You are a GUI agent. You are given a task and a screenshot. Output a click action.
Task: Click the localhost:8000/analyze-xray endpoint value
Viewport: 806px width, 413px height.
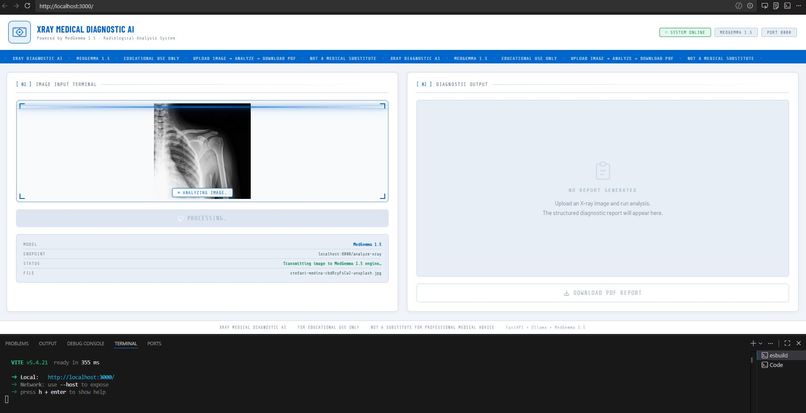(350, 254)
